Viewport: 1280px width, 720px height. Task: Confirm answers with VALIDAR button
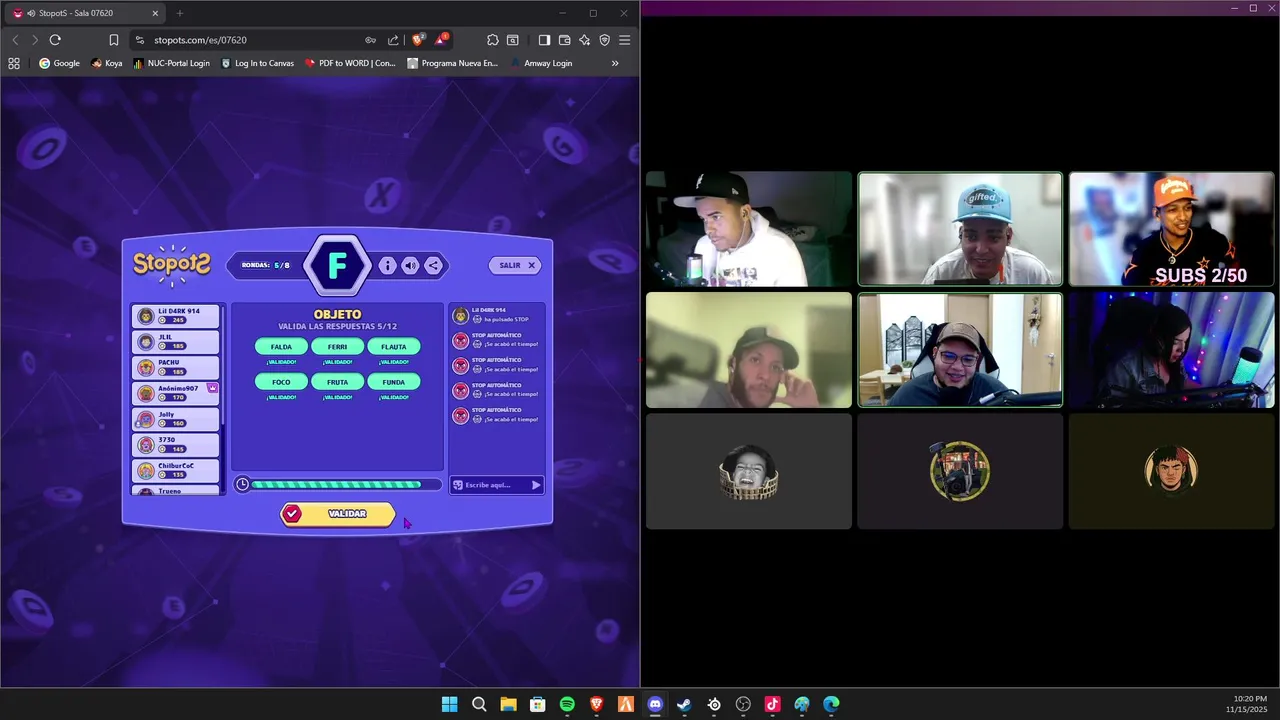338,514
